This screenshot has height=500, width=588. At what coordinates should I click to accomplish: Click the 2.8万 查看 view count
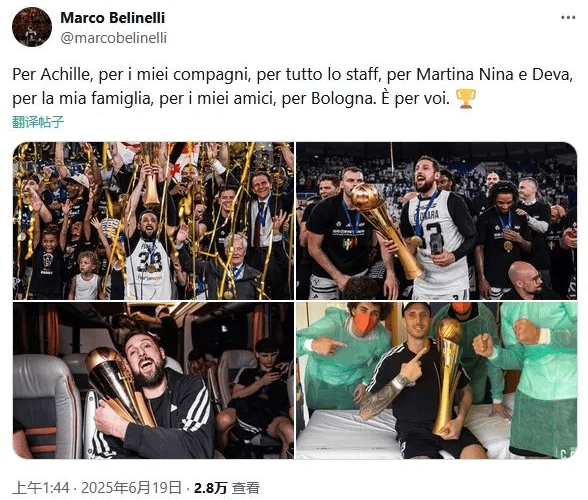click(x=227, y=488)
